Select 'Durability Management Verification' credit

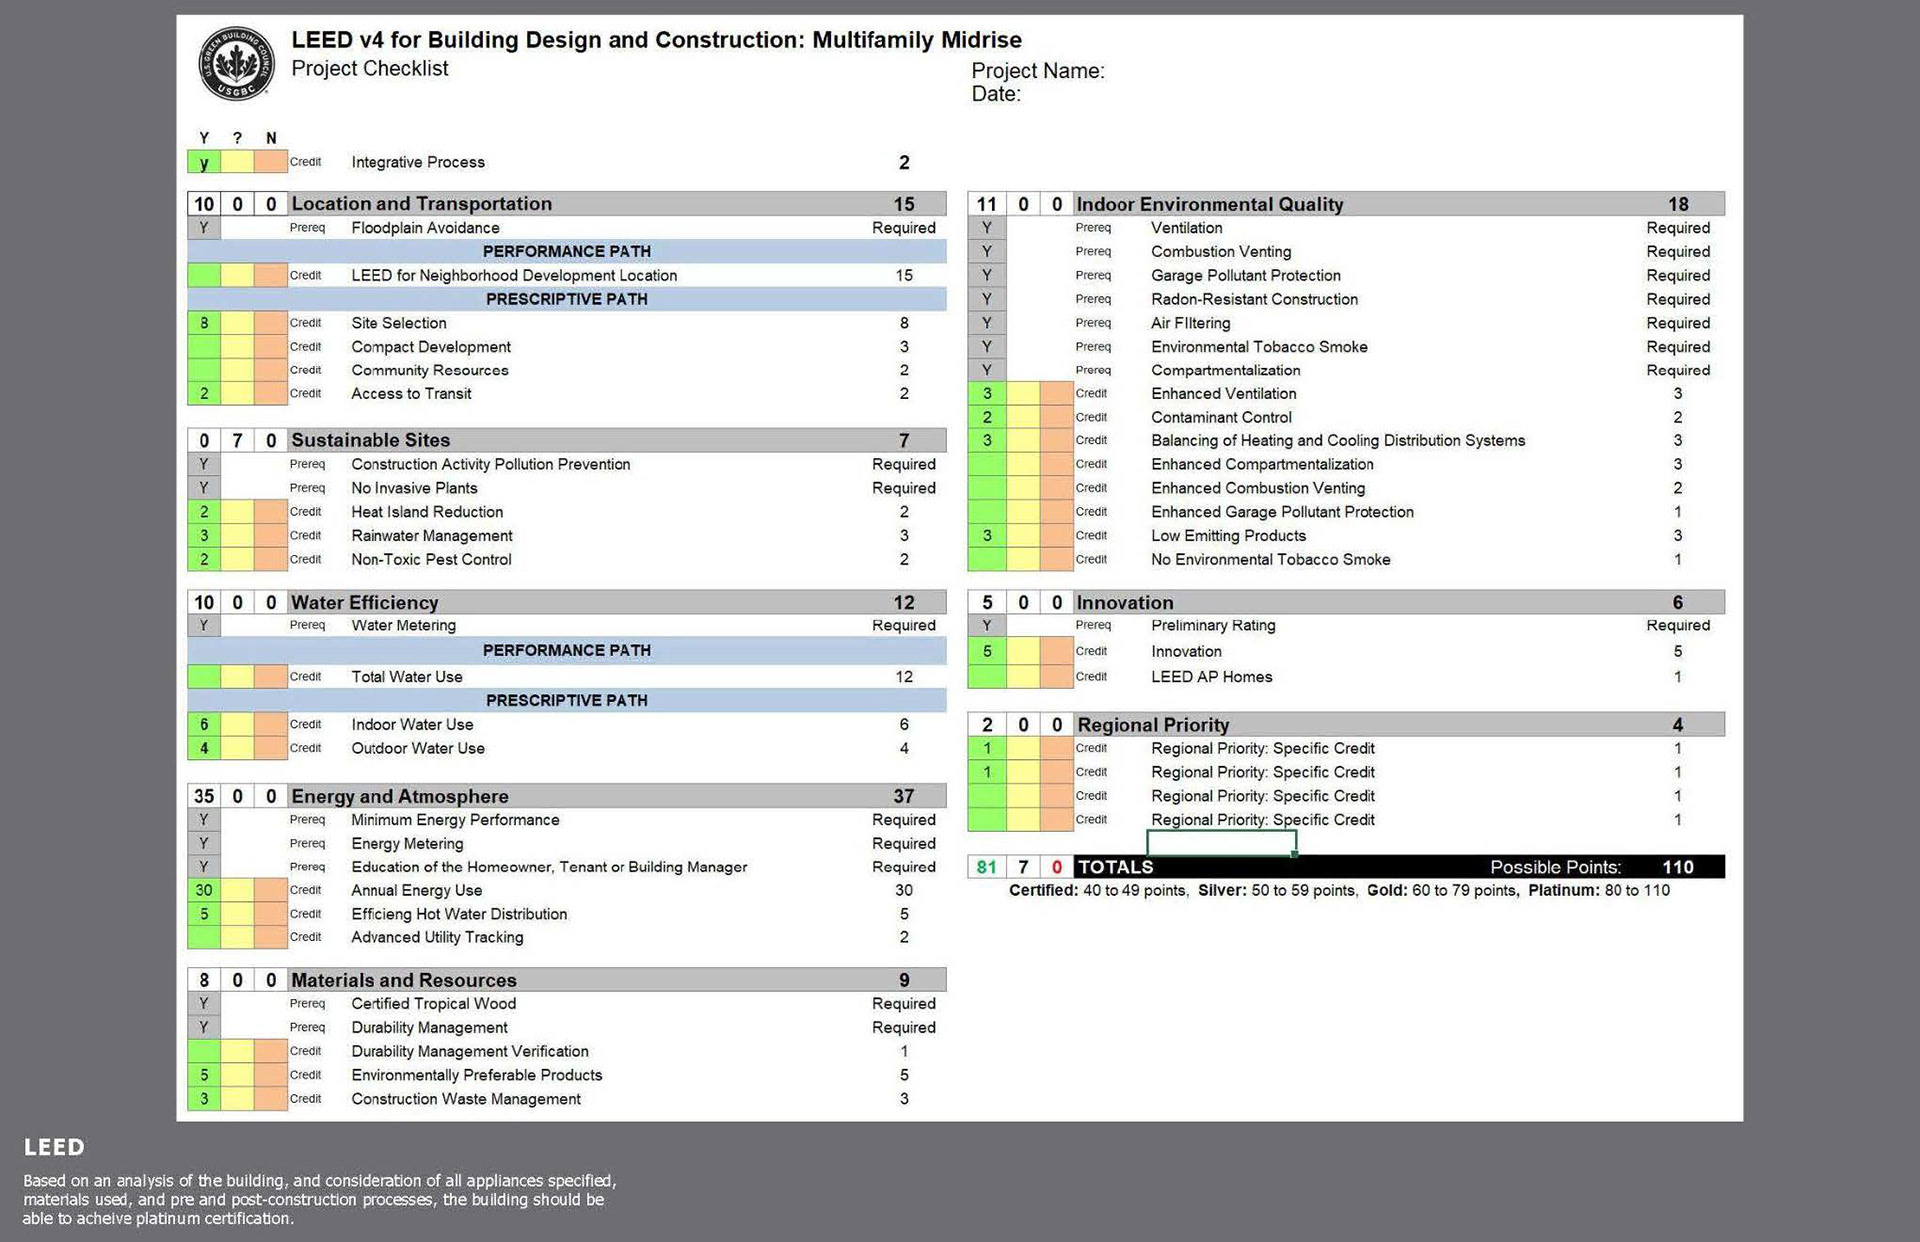pyautogui.click(x=470, y=1051)
